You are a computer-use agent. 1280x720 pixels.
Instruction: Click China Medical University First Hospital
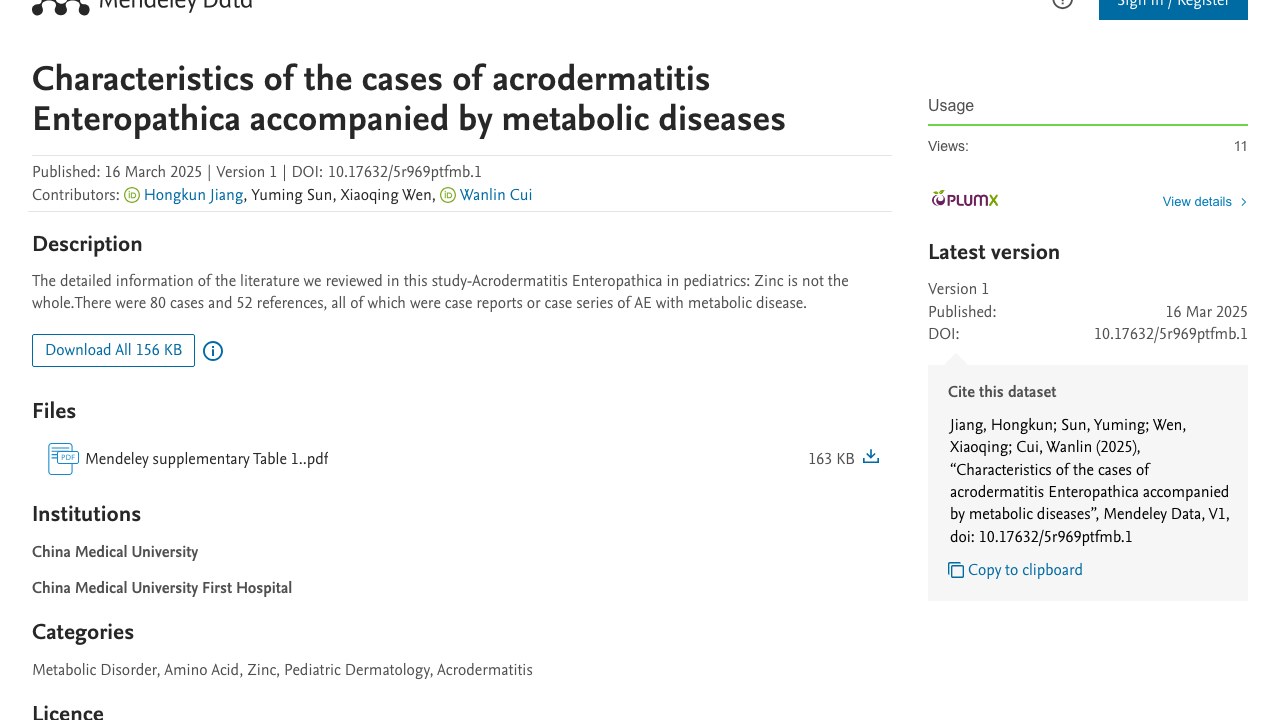pyautogui.click(x=162, y=588)
